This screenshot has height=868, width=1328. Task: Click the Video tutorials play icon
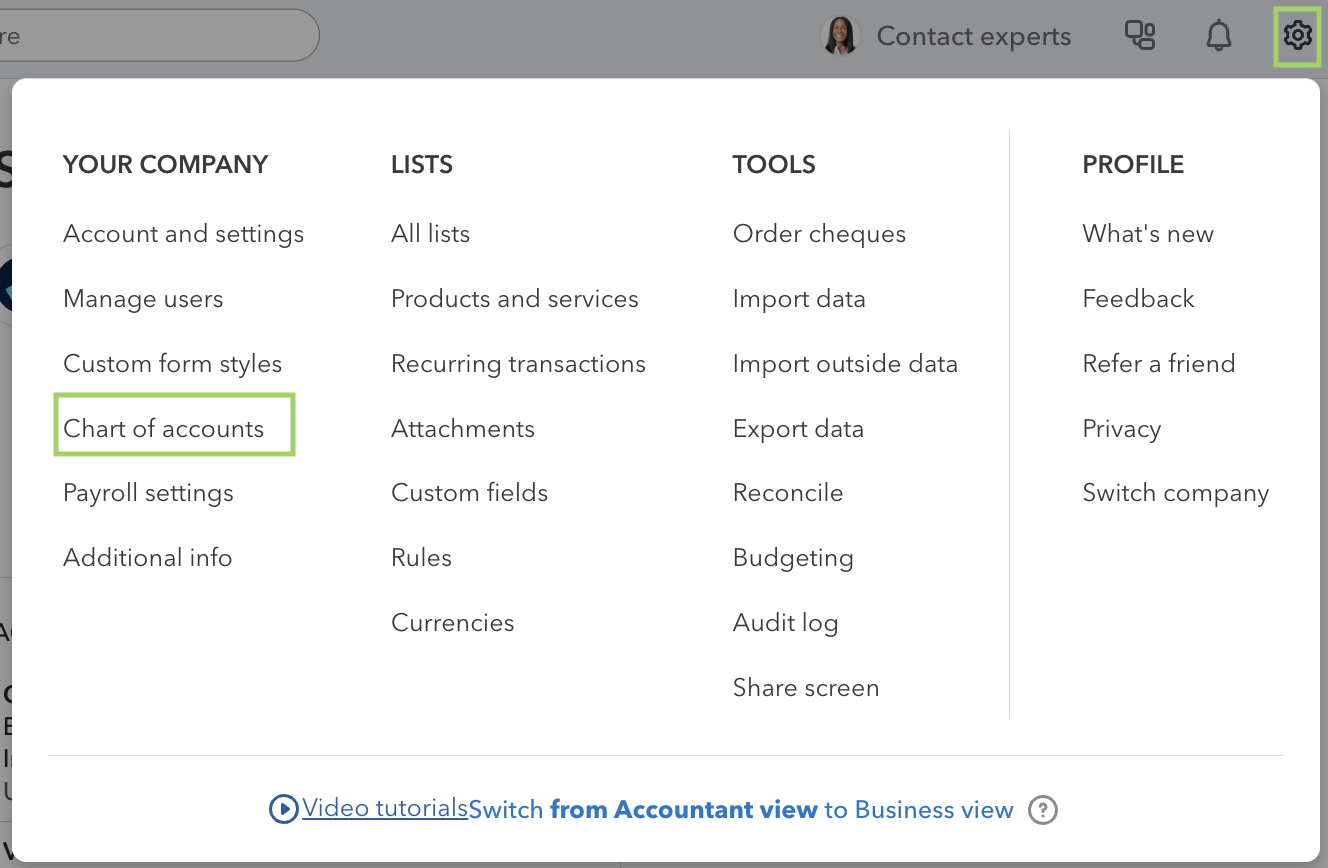[x=284, y=809]
